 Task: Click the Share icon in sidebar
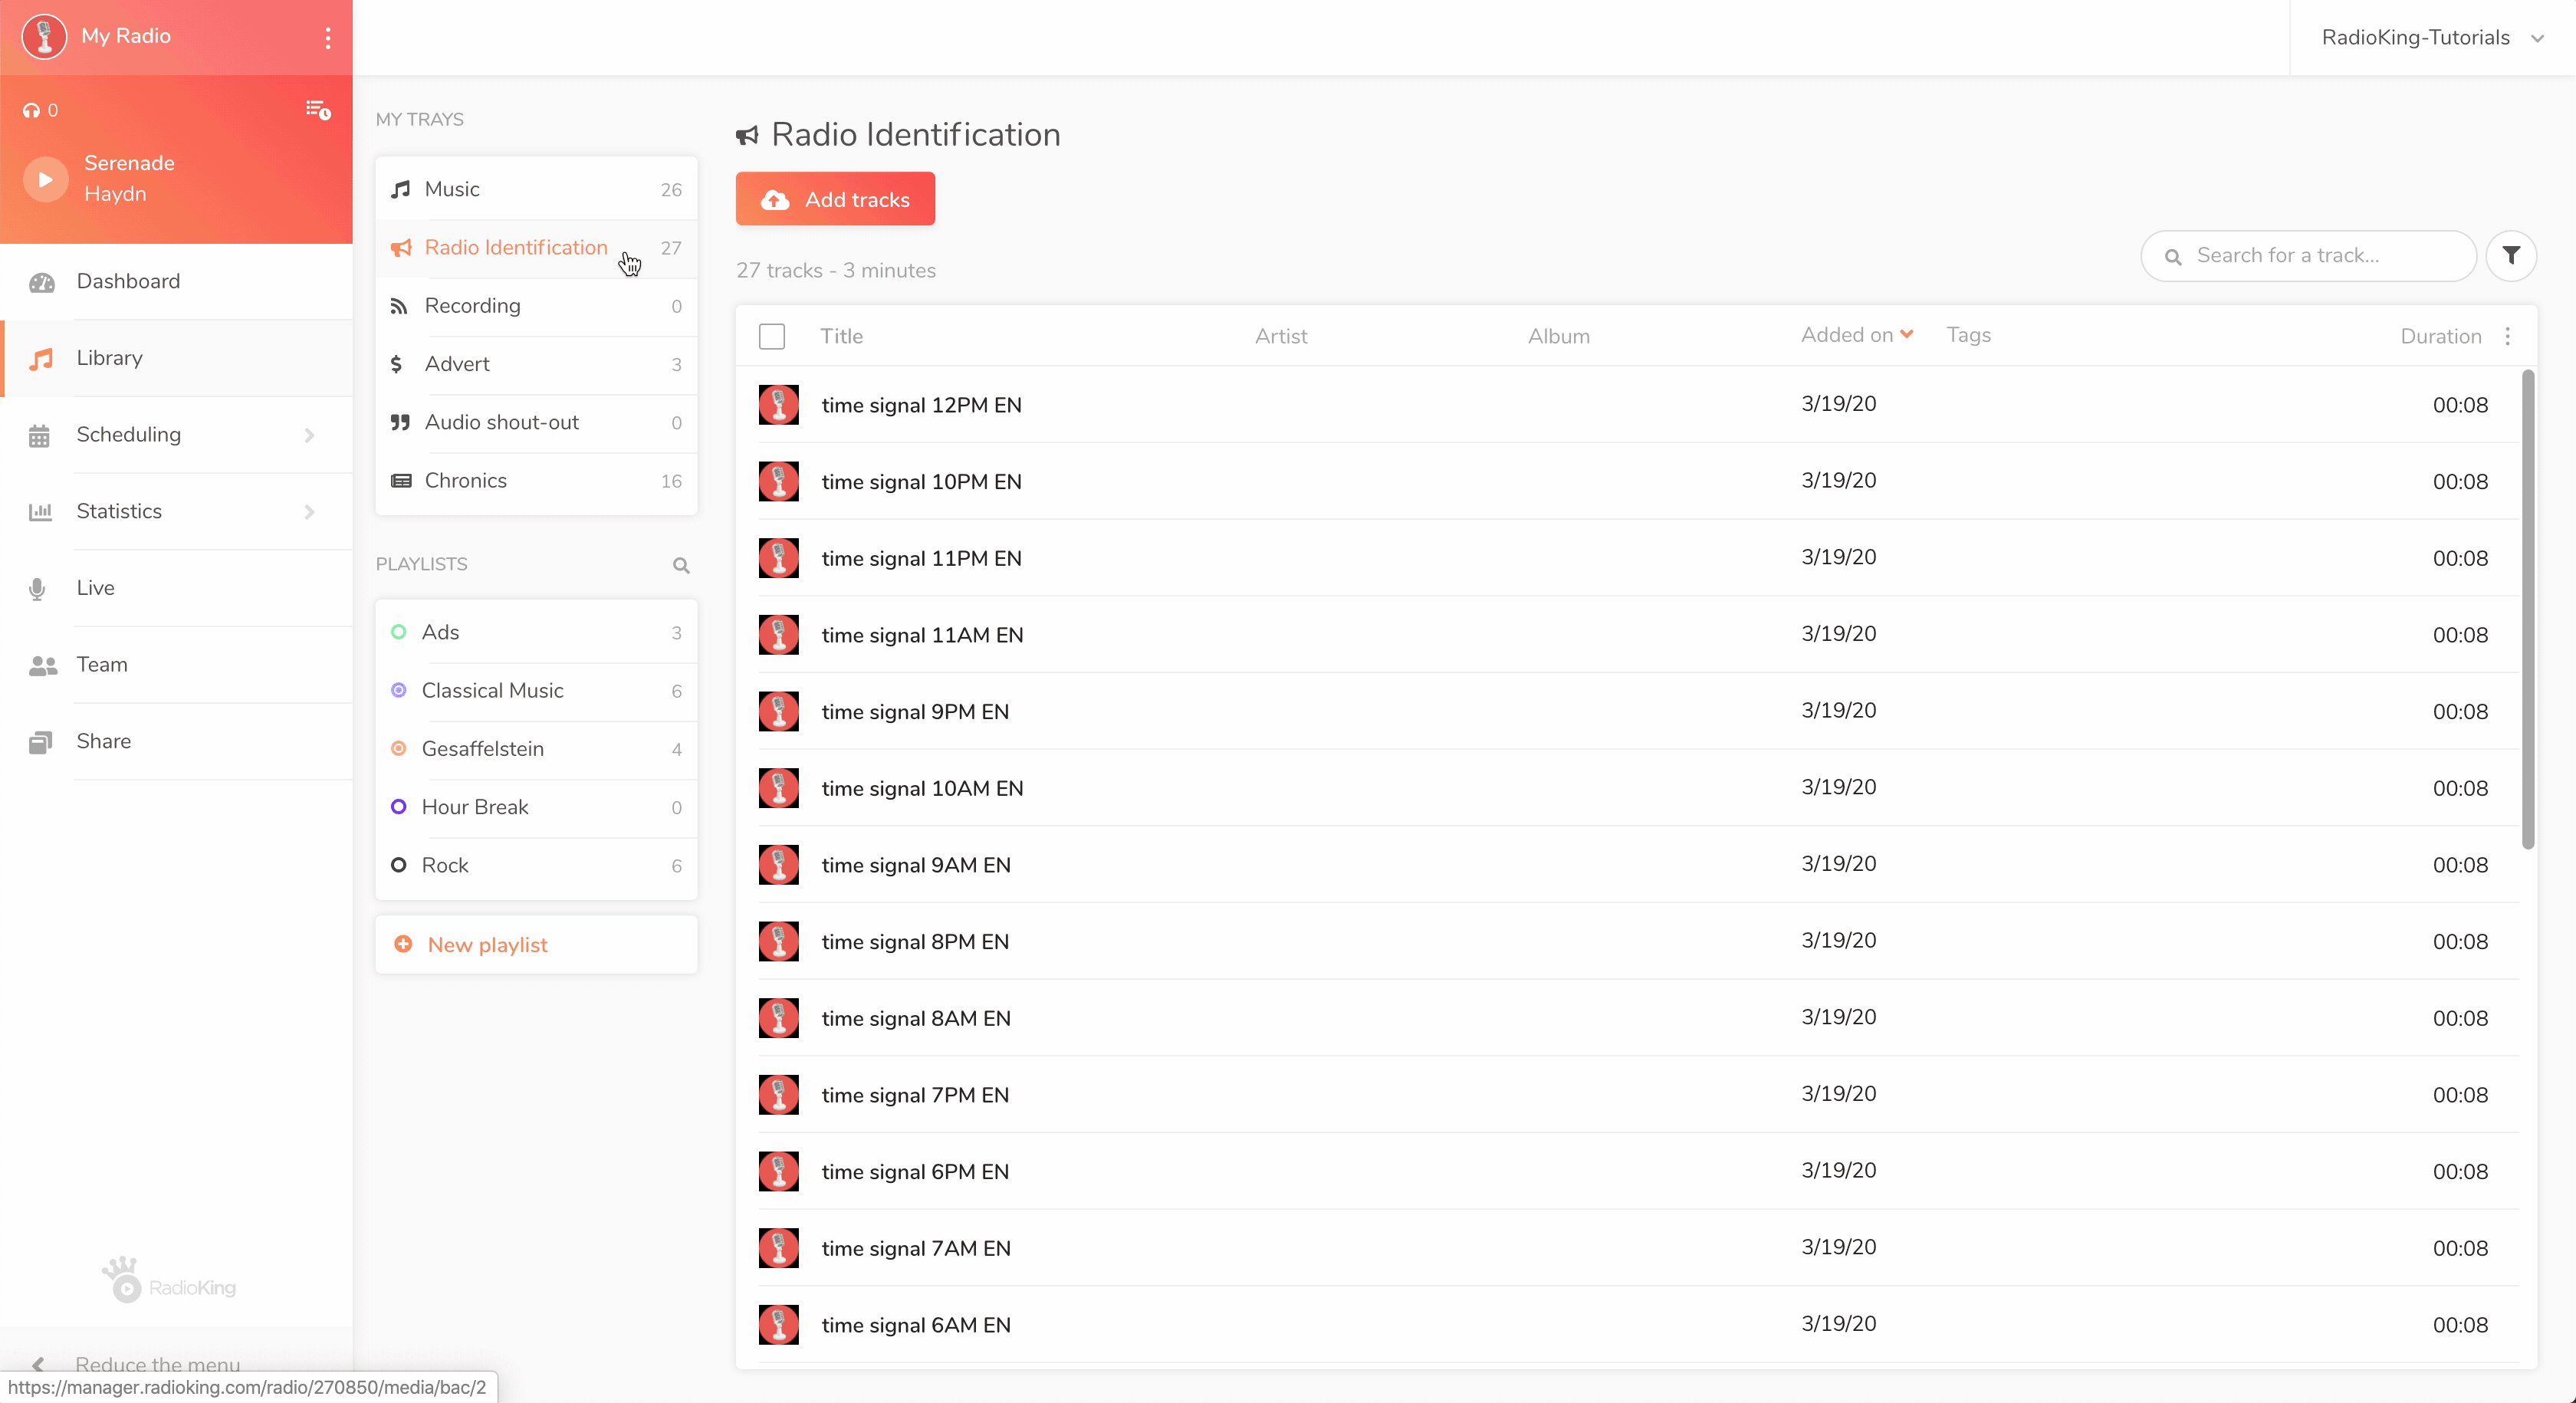coord(40,742)
